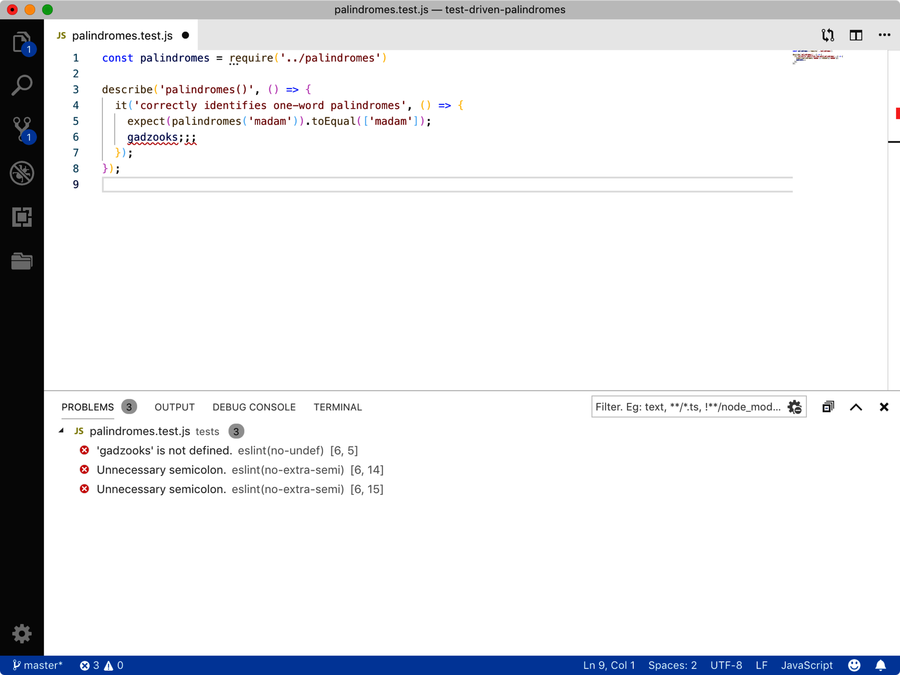
Task: Open the Explorer view in the activity bar
Action: [22, 42]
